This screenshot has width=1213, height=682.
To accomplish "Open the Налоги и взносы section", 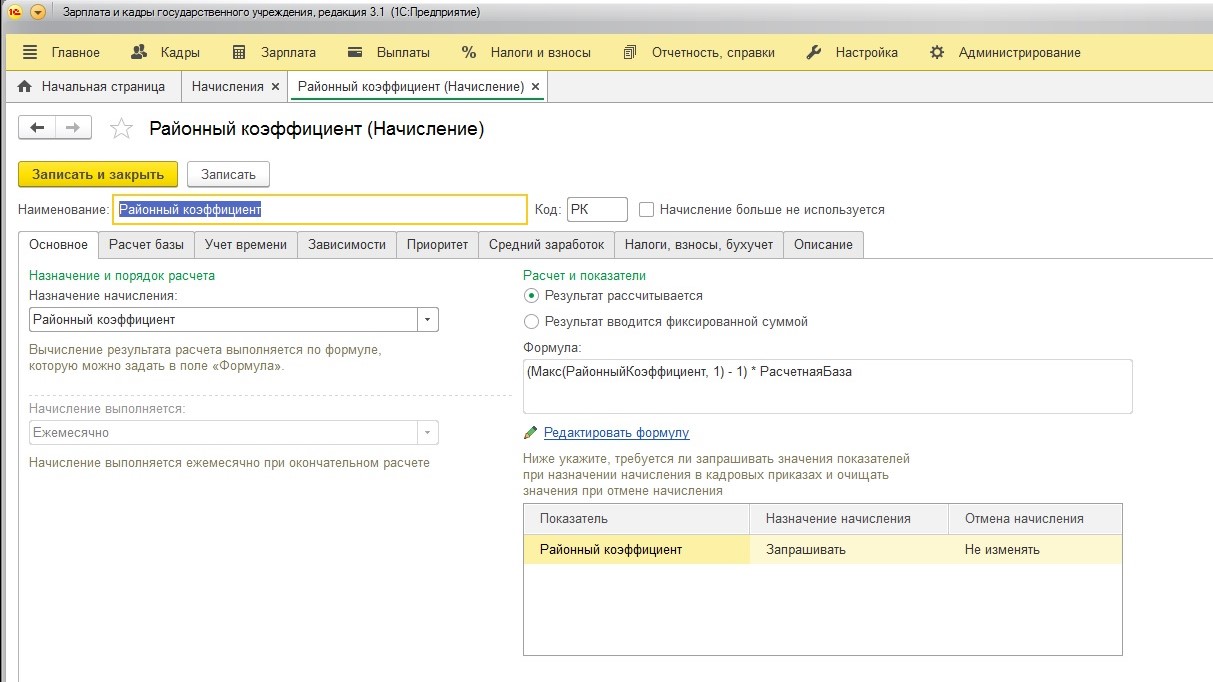I will coord(540,52).
